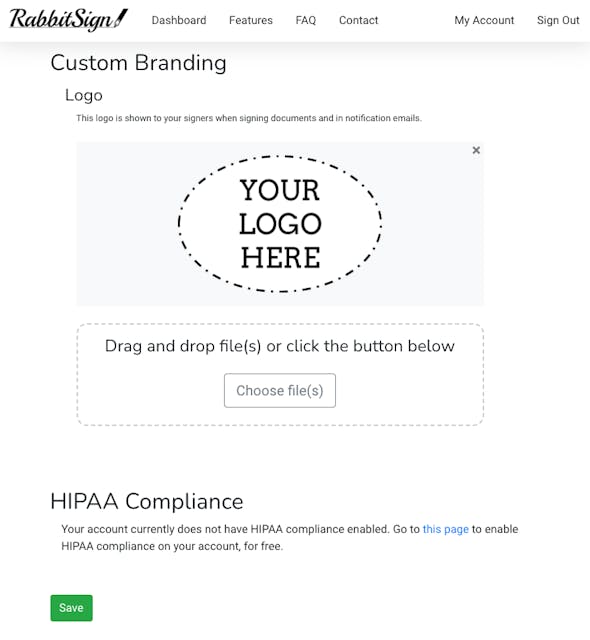Select the Custom Branding heading
590x640 pixels.
click(138, 63)
